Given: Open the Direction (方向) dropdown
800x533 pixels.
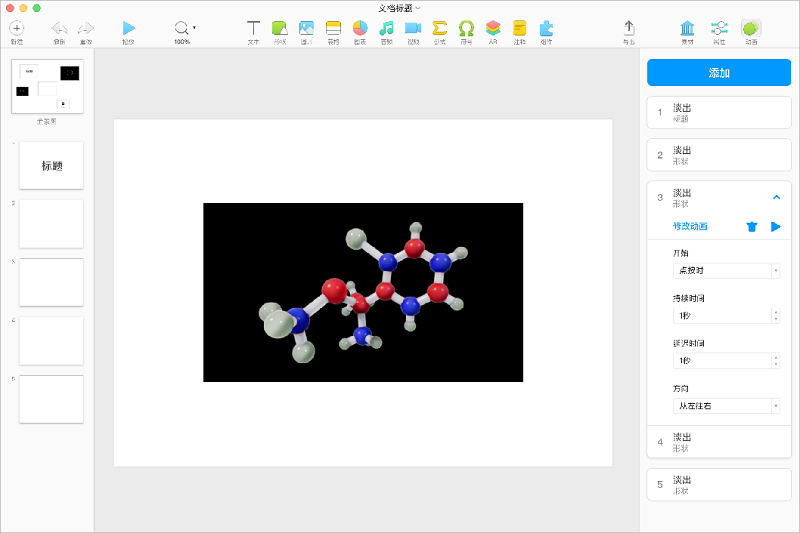Looking at the screenshot, I should 727,406.
